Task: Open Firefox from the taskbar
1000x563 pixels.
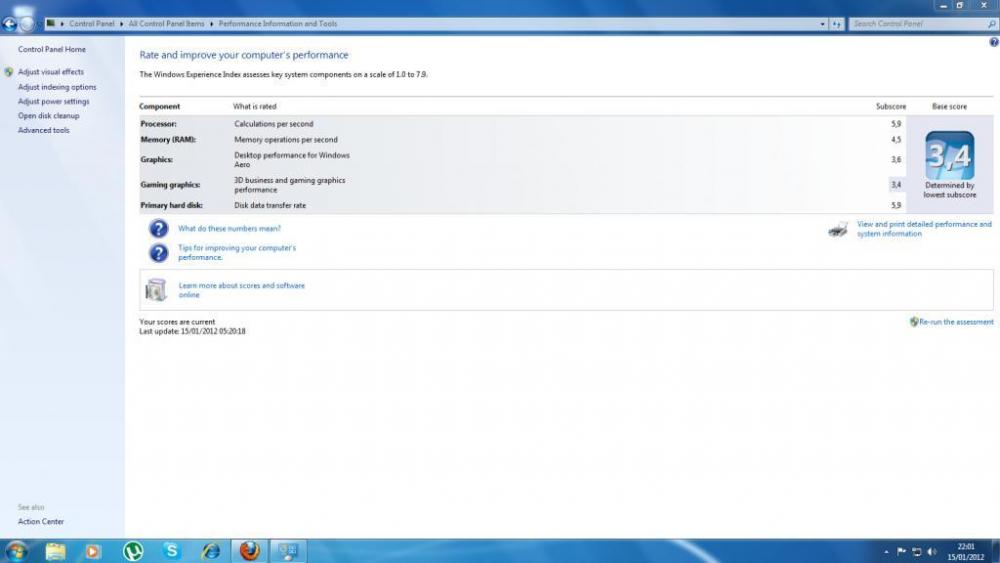Action: point(249,551)
